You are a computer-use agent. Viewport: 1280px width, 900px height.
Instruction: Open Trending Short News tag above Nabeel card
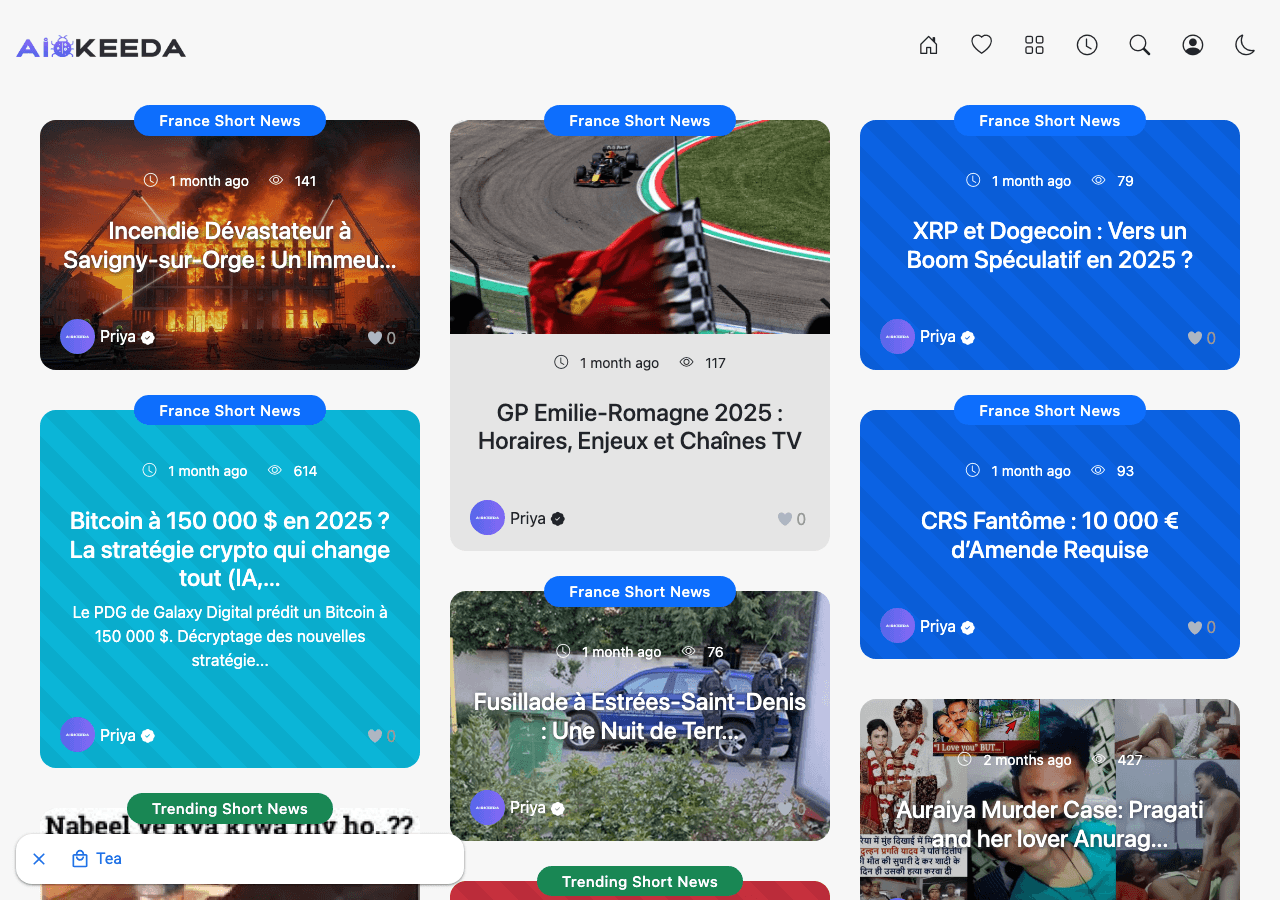click(230, 809)
